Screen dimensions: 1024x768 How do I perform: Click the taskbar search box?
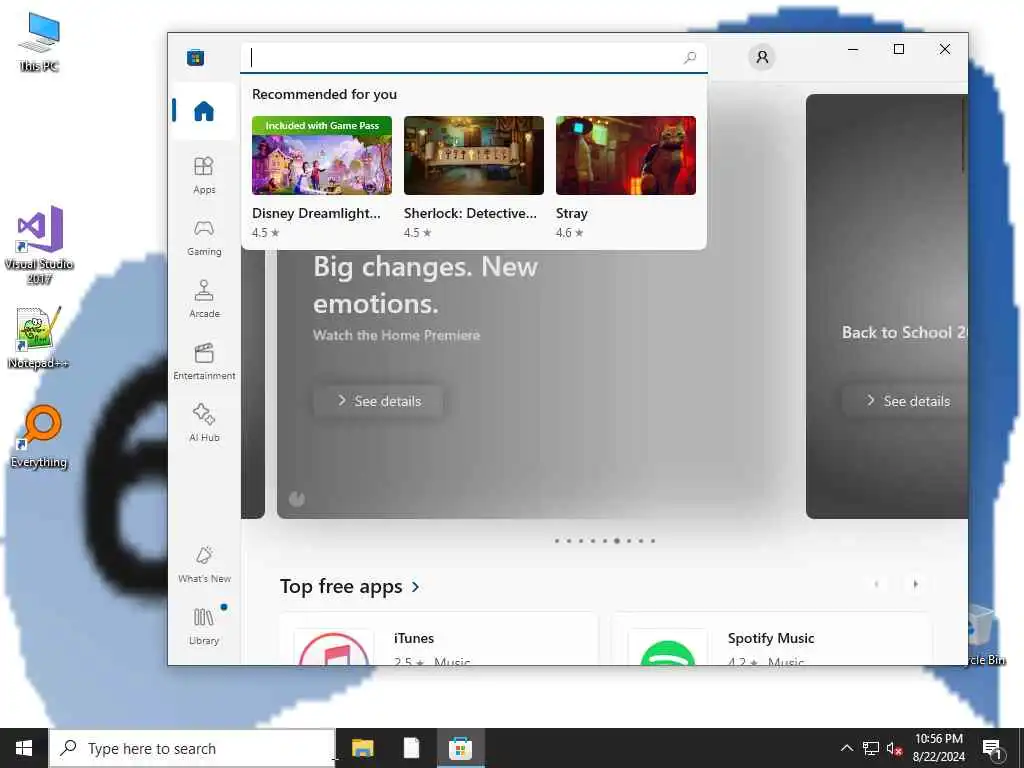tap(192, 748)
